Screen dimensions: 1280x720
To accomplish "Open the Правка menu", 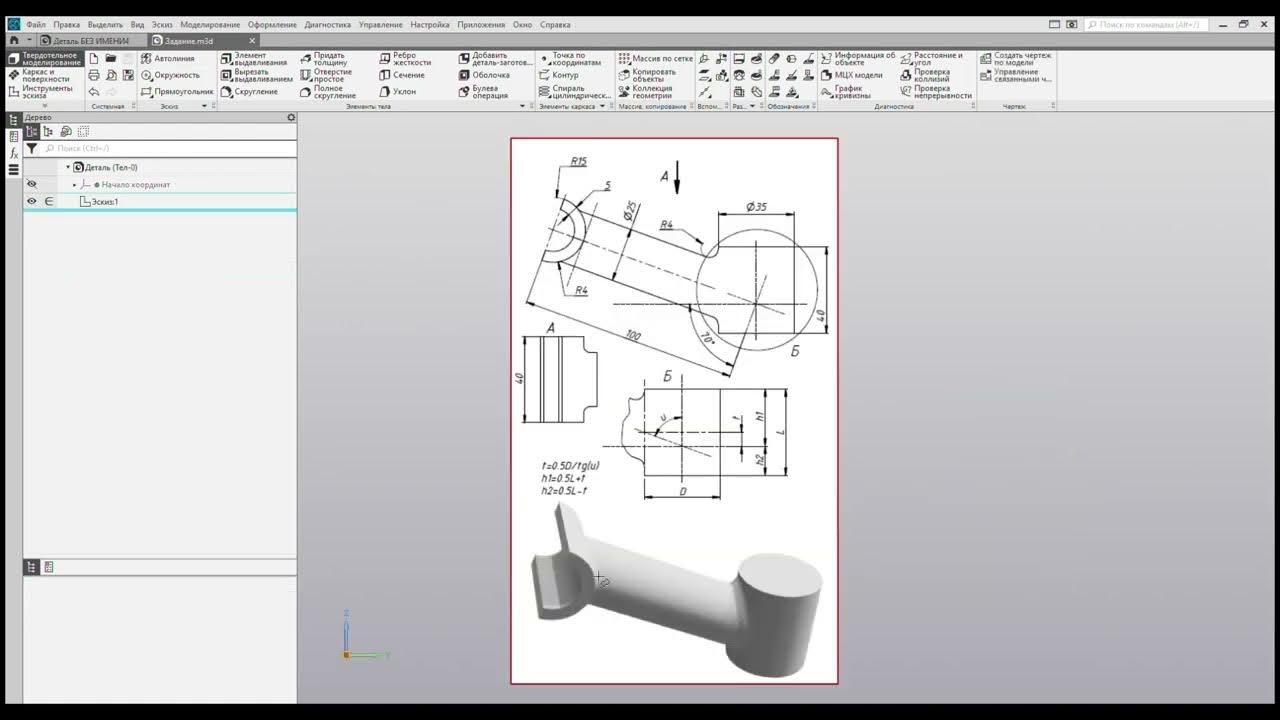I will 66,24.
